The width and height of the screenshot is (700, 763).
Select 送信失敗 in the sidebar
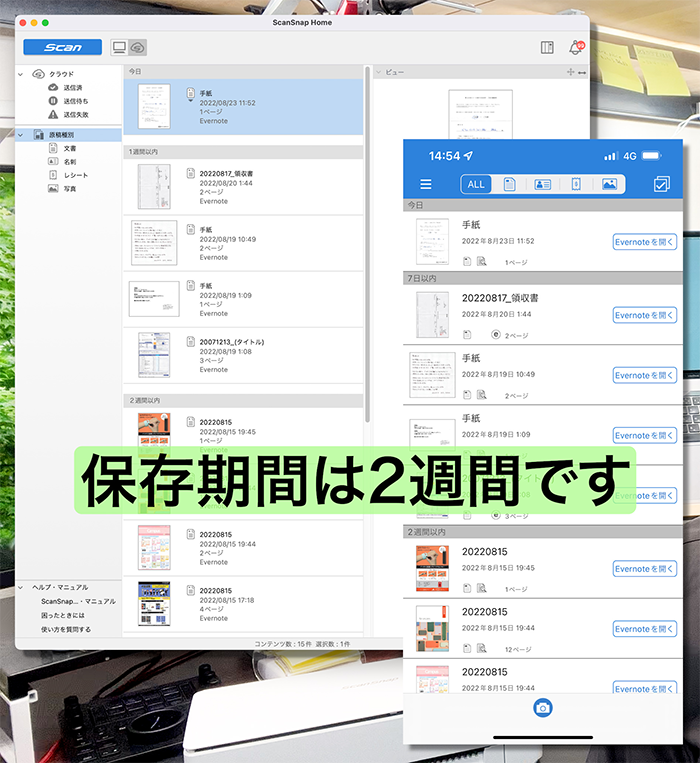(76, 115)
